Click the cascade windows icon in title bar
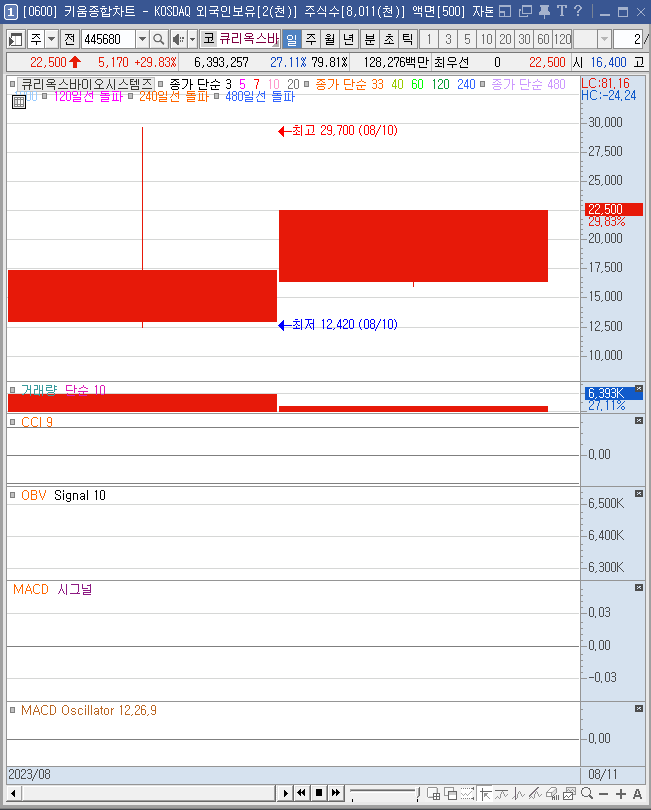 click(525, 11)
